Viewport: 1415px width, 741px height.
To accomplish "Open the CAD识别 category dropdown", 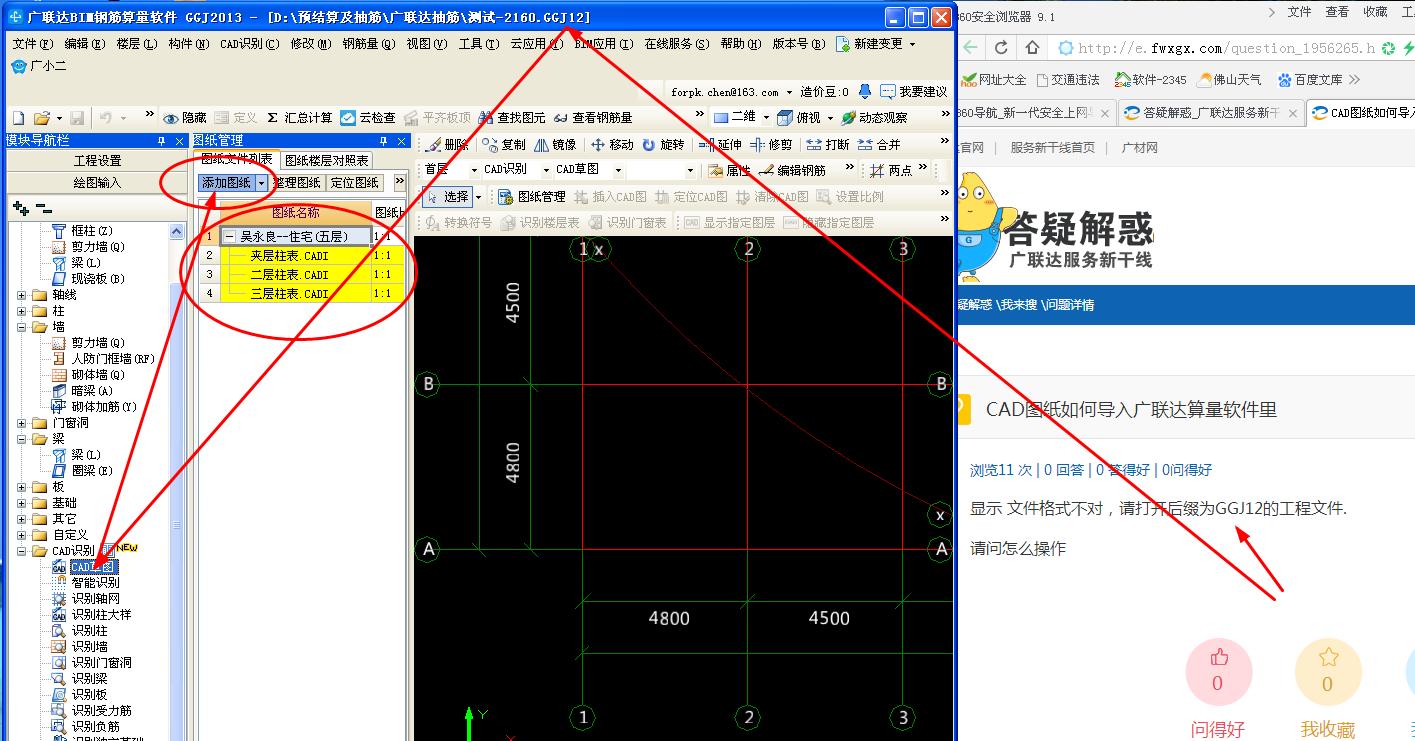I will (x=546, y=170).
